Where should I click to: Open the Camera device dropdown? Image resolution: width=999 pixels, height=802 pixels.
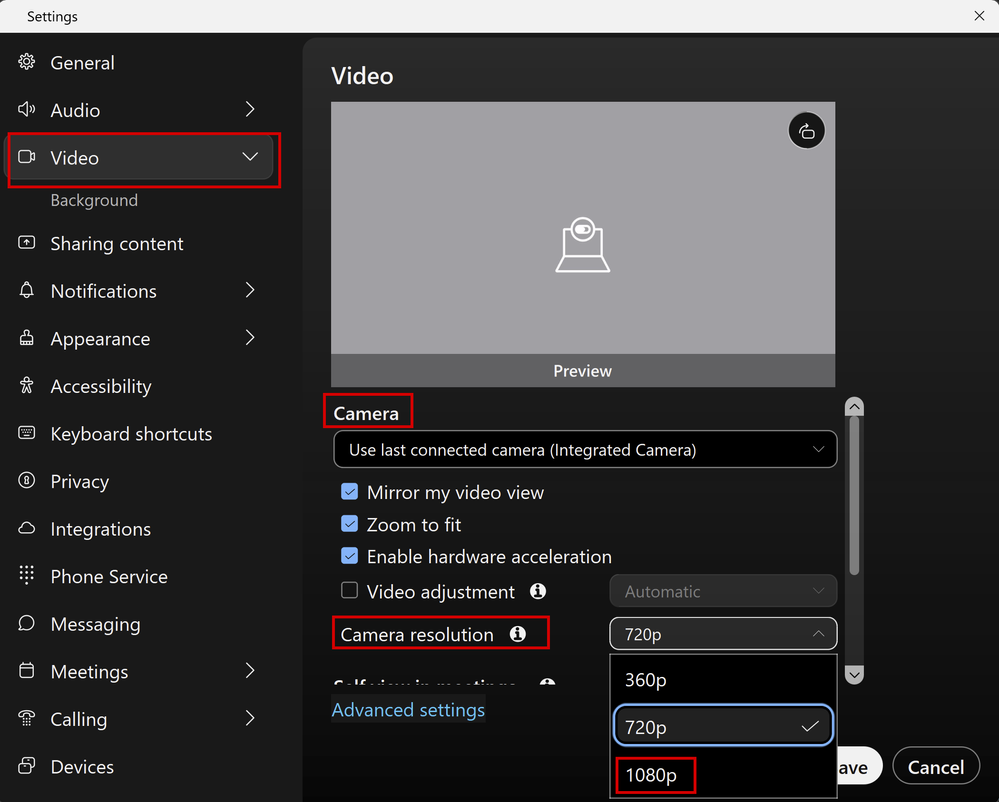click(x=585, y=449)
